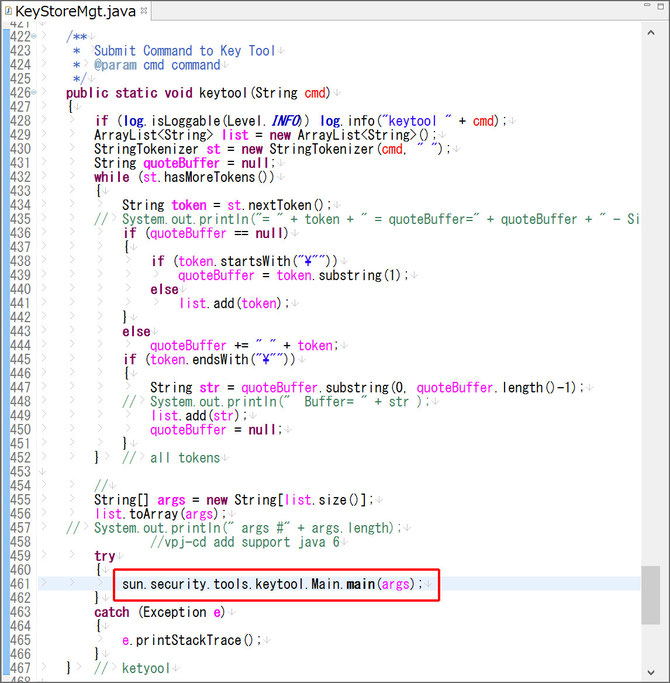Click 'StringTokenizer st' on line 430
Screen dimensions: 670x683
[157, 149]
